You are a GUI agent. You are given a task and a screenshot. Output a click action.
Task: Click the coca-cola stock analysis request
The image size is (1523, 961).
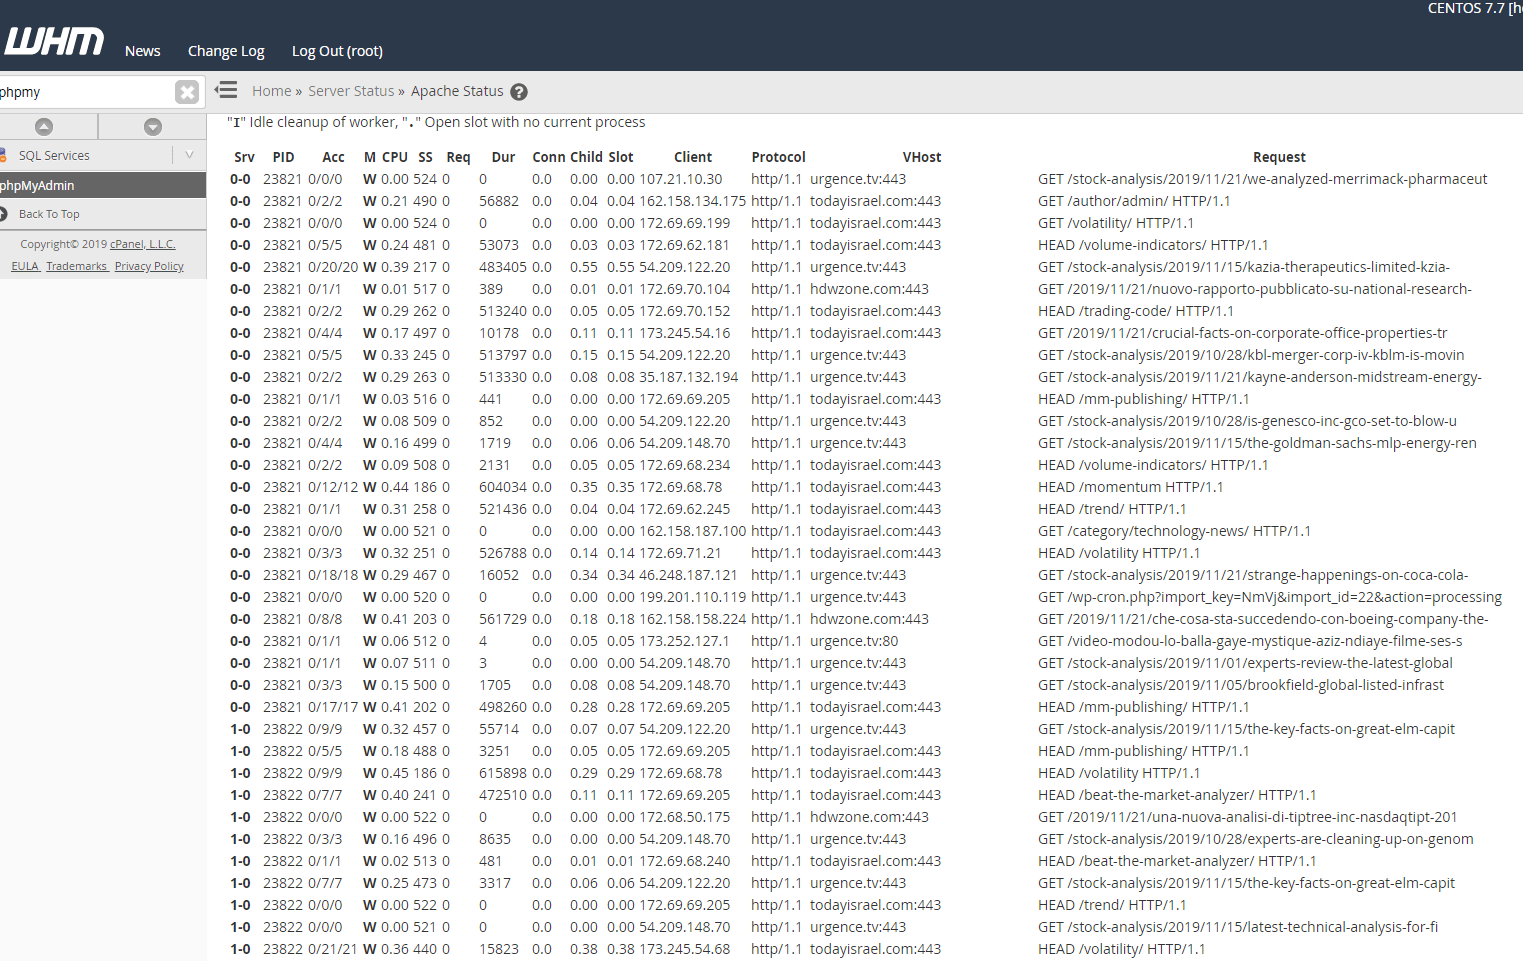pyautogui.click(x=1253, y=575)
